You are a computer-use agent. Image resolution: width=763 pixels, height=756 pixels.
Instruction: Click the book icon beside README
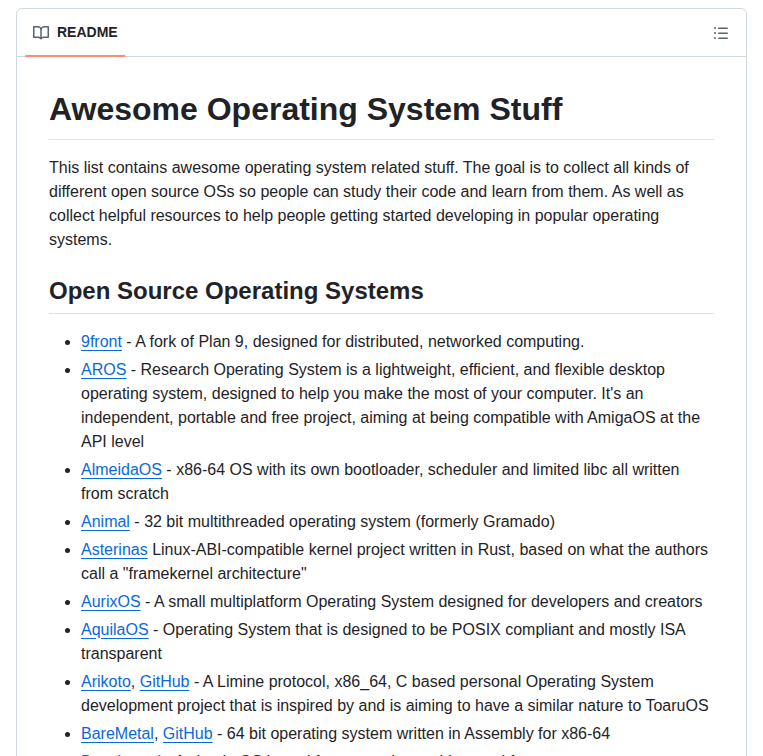pyautogui.click(x=41, y=33)
